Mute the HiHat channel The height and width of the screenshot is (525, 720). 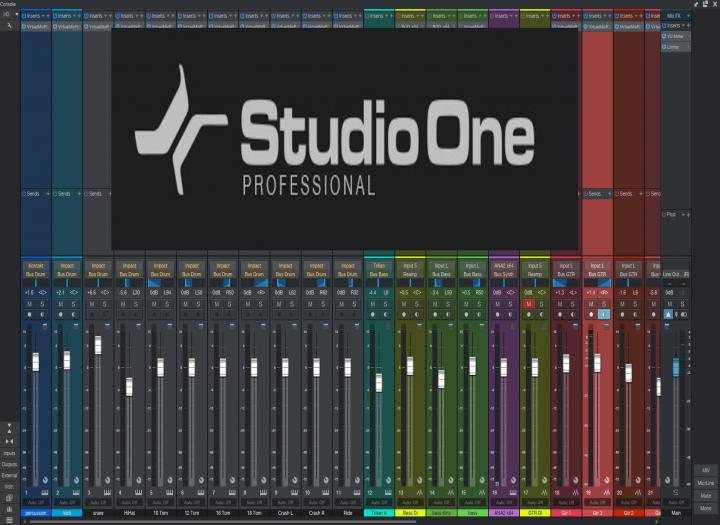123,304
